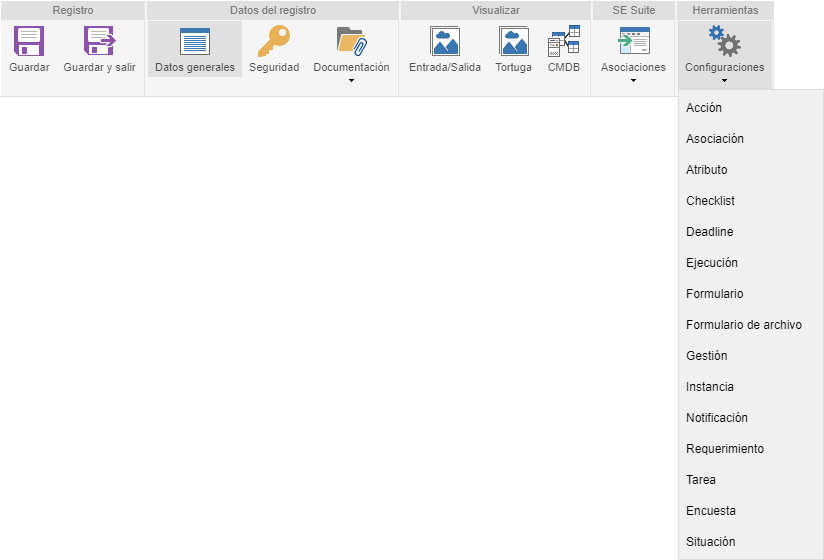Click the SE Suite group header
The height and width of the screenshot is (560, 824).
click(x=634, y=10)
